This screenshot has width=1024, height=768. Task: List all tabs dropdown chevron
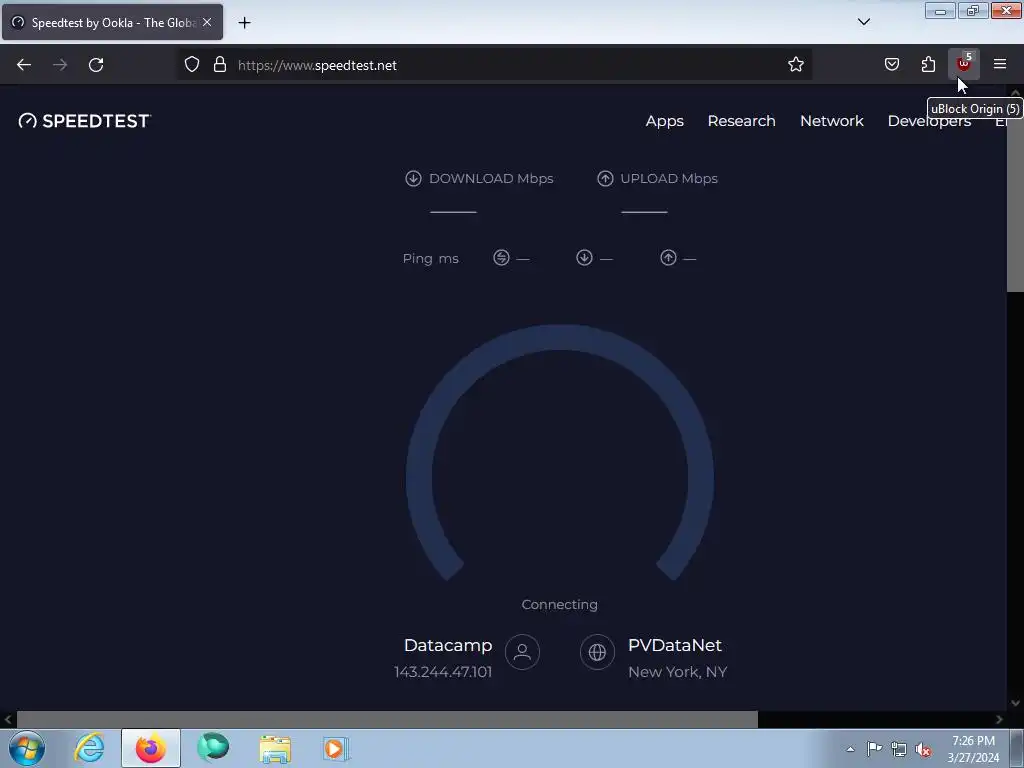[x=863, y=22]
